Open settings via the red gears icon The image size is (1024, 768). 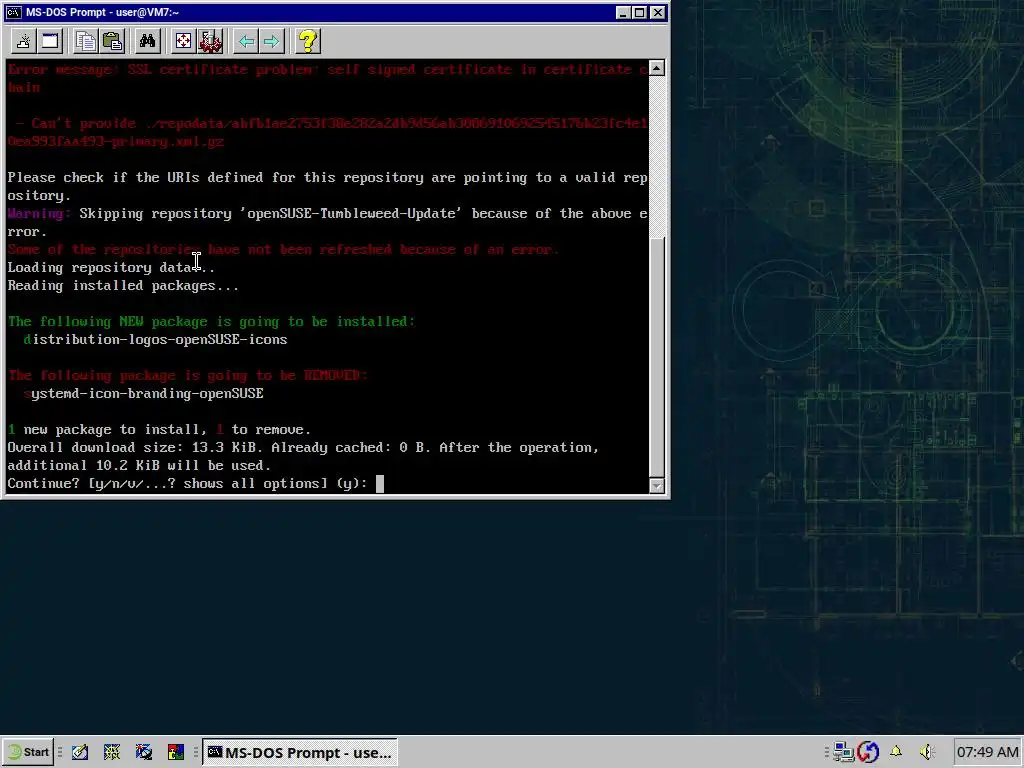coord(210,42)
